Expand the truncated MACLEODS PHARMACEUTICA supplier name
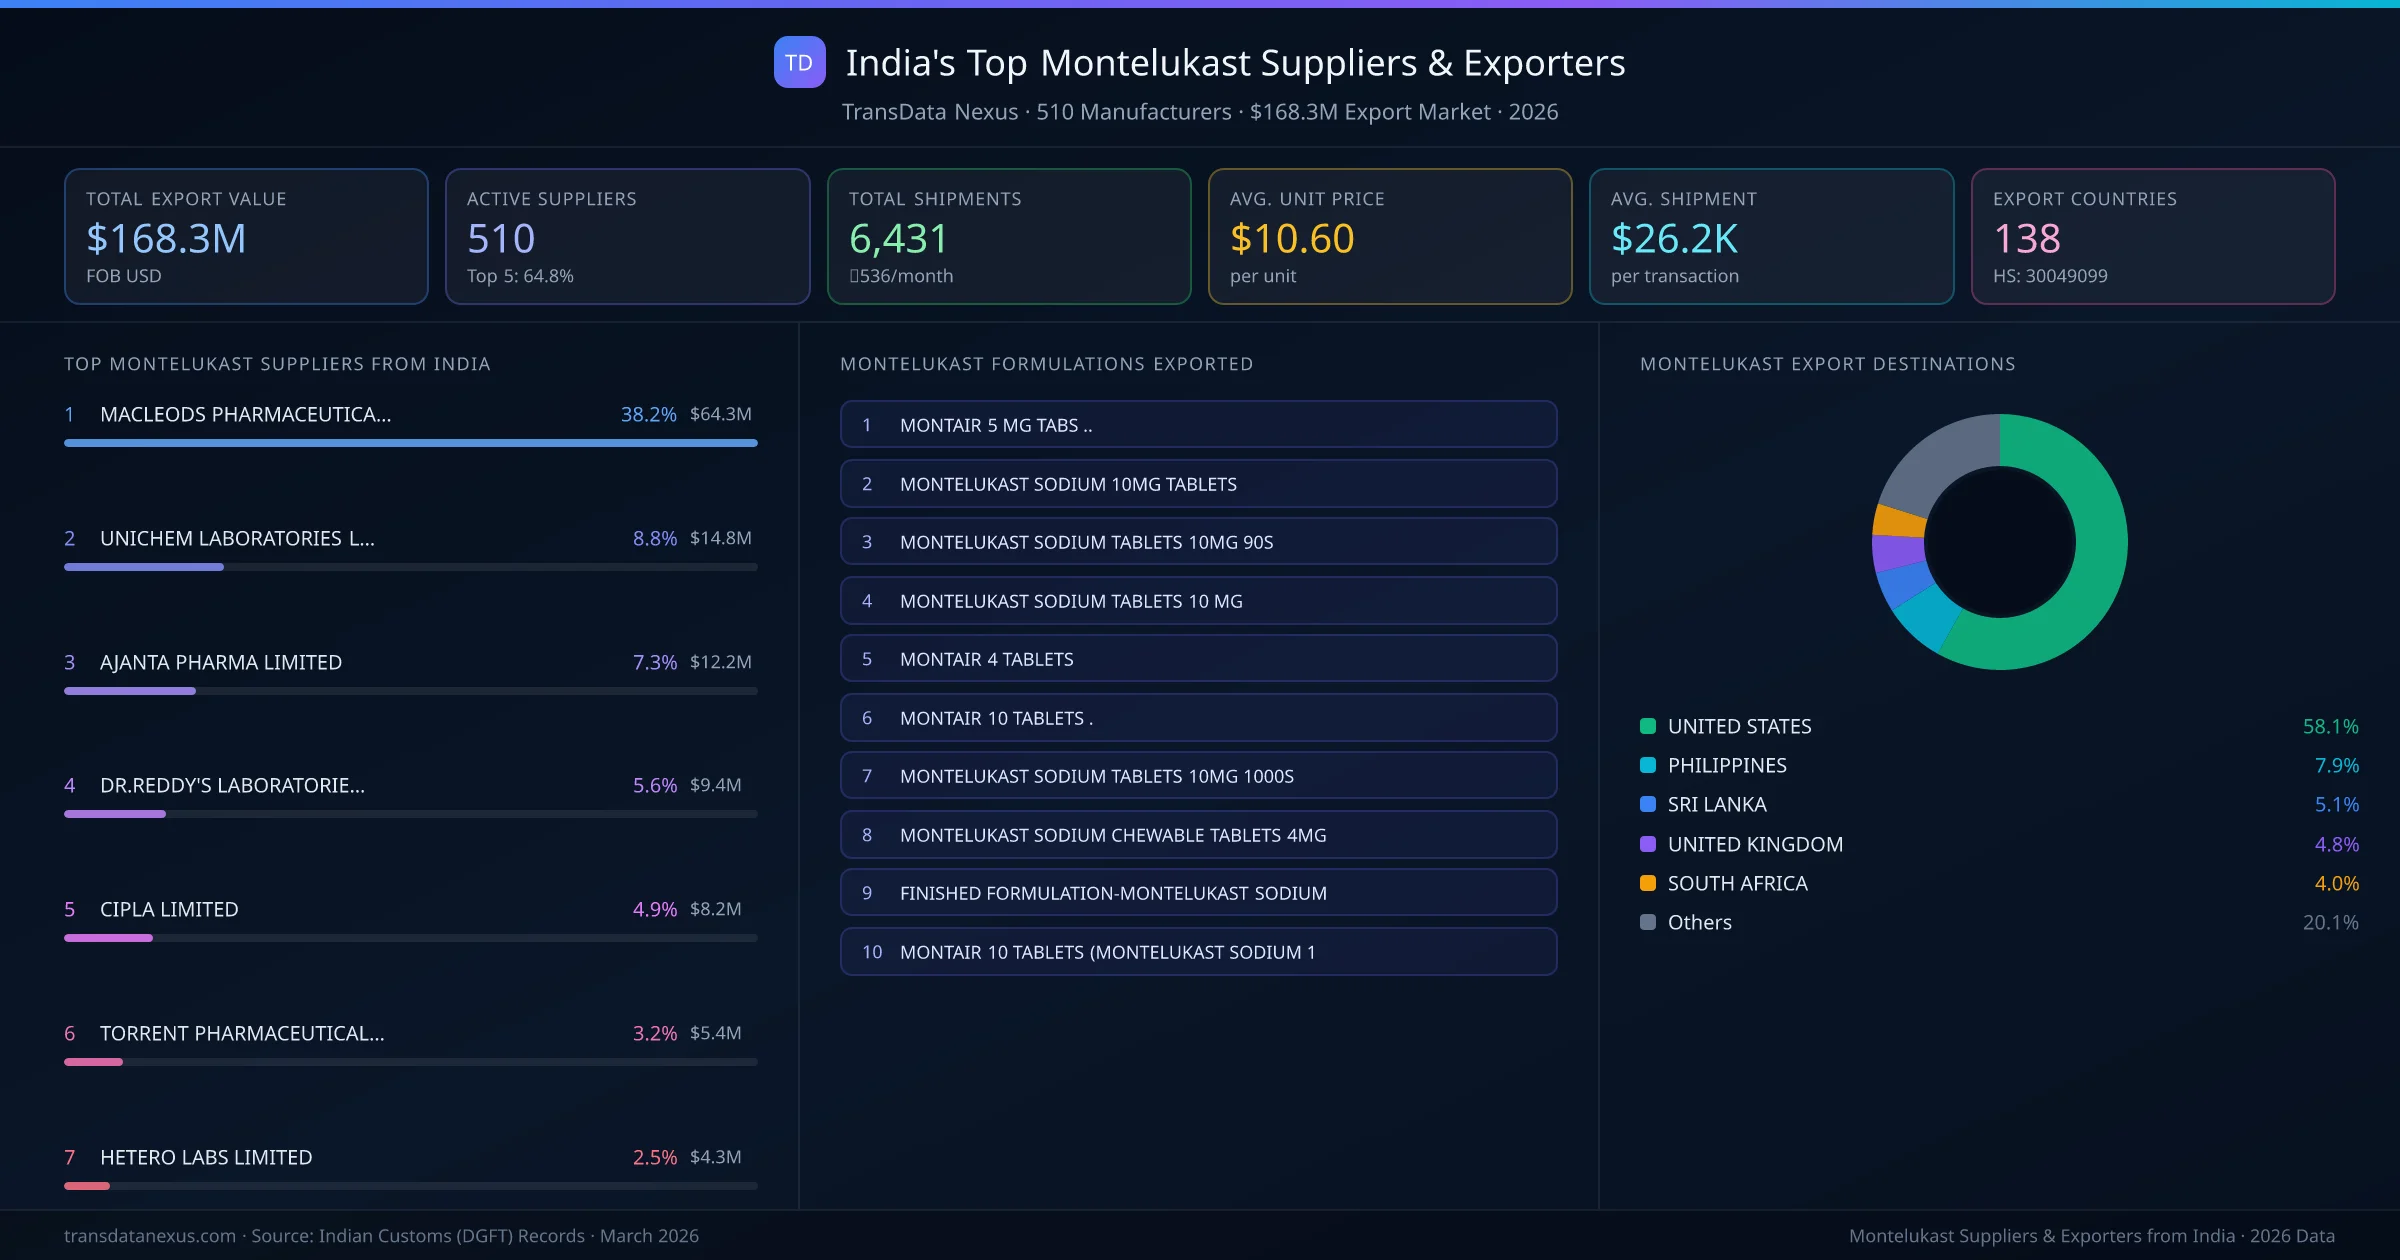The width and height of the screenshot is (2400, 1260). point(245,414)
